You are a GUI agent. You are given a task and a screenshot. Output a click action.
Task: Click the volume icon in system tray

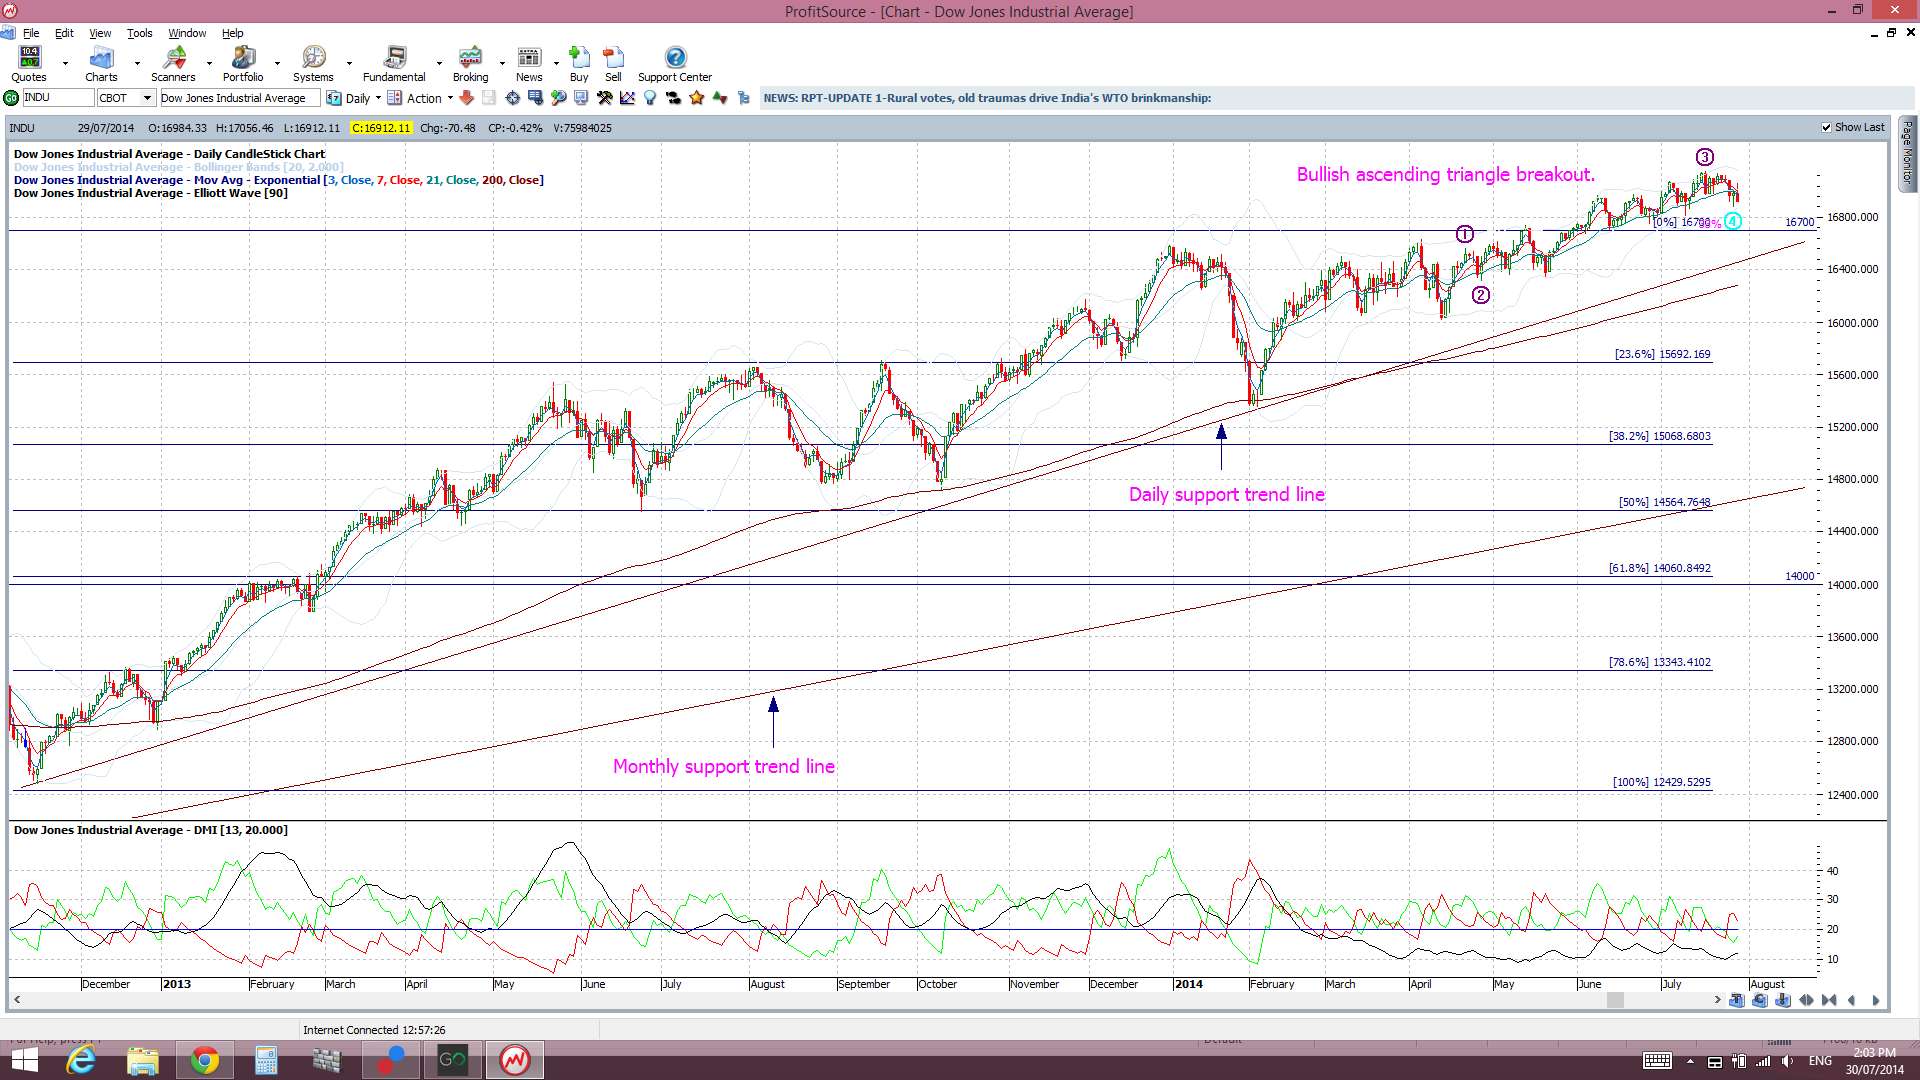(1787, 1061)
